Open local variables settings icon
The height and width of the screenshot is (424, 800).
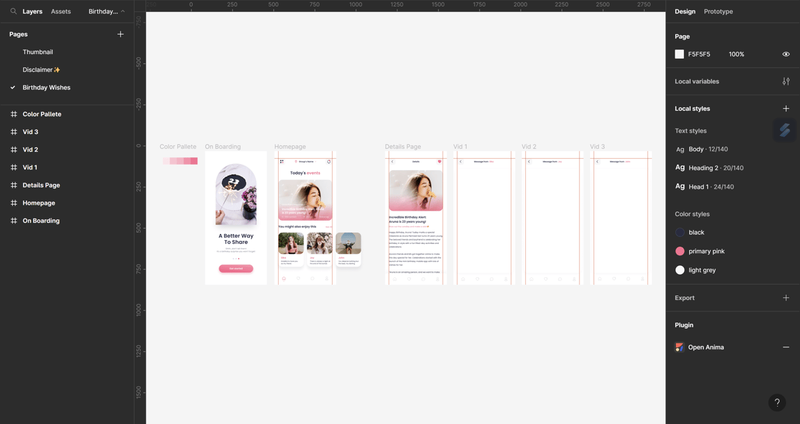click(786, 81)
